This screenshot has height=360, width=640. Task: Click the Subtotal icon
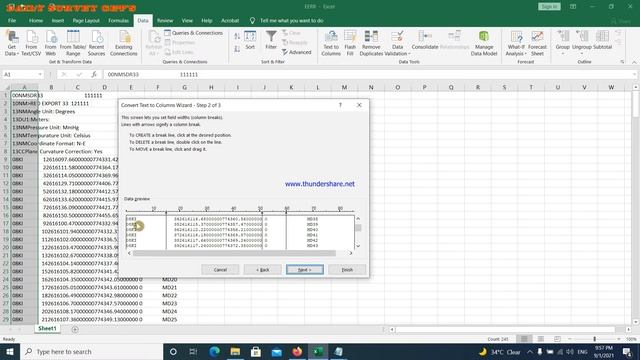click(x=602, y=40)
